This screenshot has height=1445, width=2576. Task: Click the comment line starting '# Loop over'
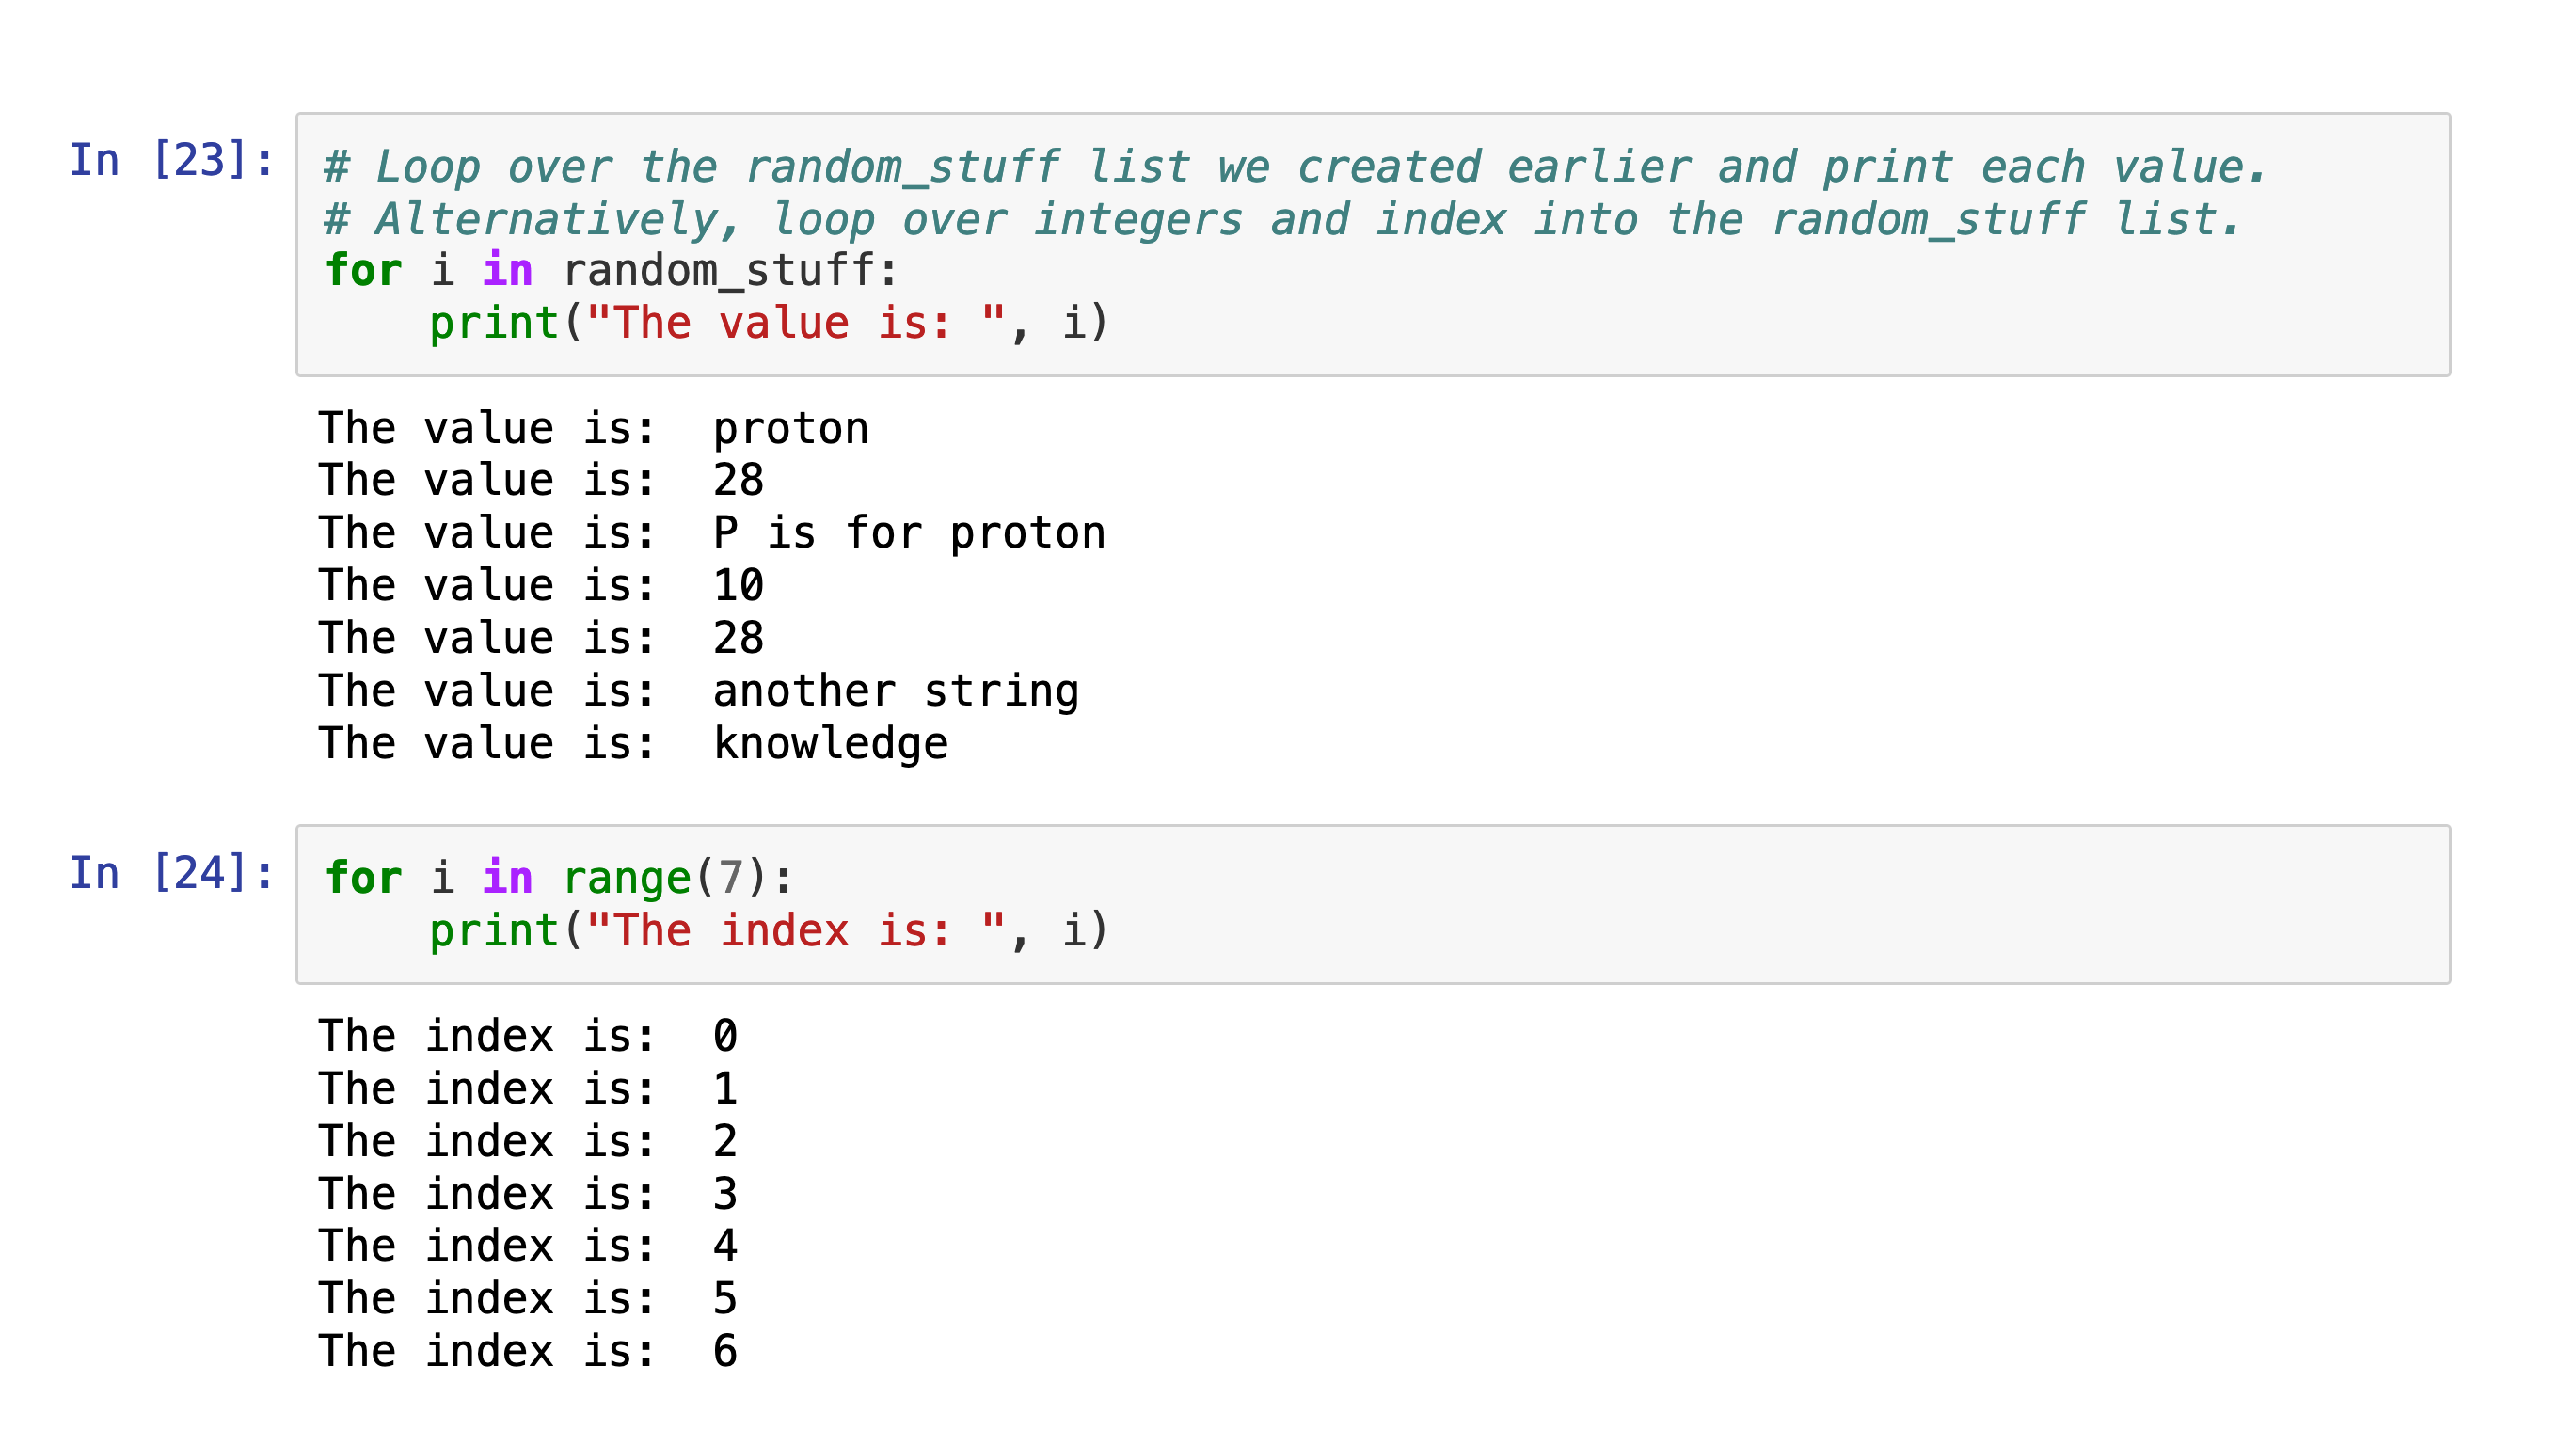1294,167
